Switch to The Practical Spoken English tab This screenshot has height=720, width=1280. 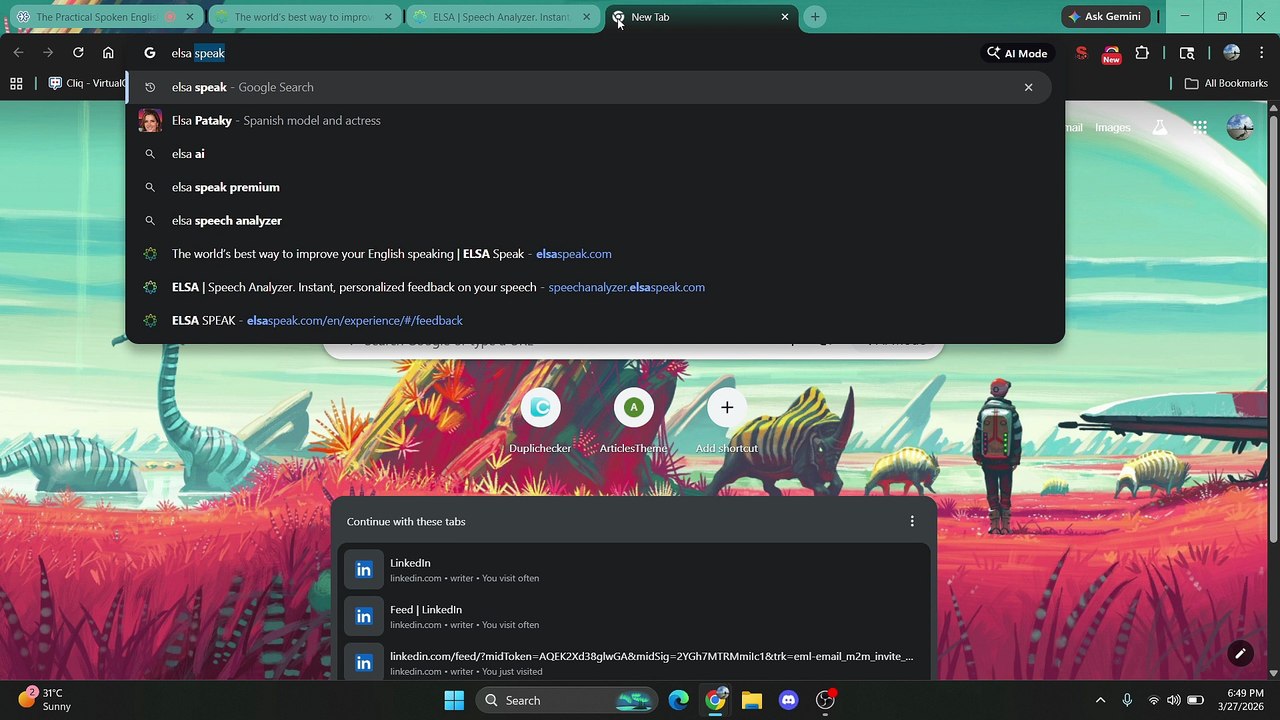coord(105,17)
